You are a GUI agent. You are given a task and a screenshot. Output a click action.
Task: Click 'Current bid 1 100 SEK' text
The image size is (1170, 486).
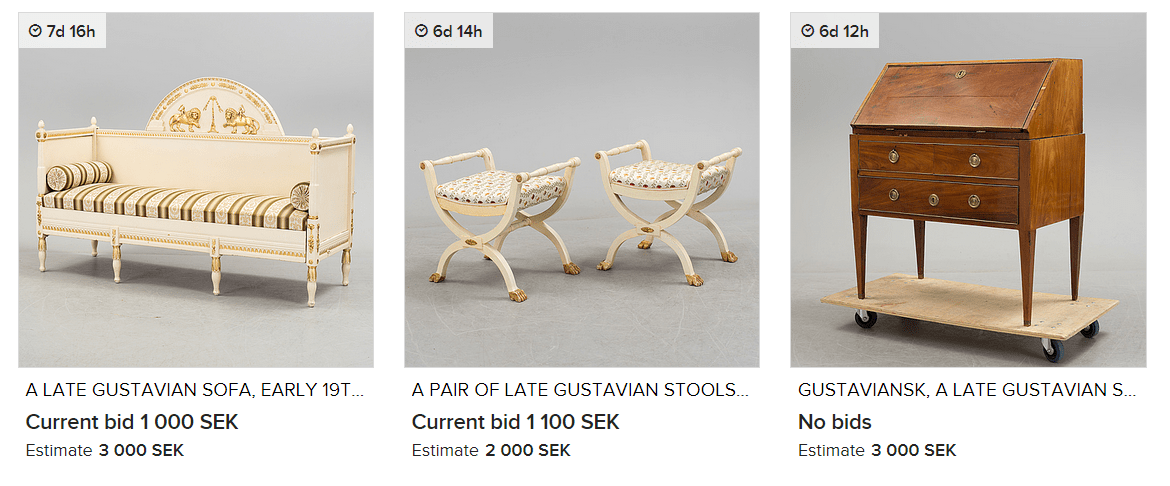[516, 422]
